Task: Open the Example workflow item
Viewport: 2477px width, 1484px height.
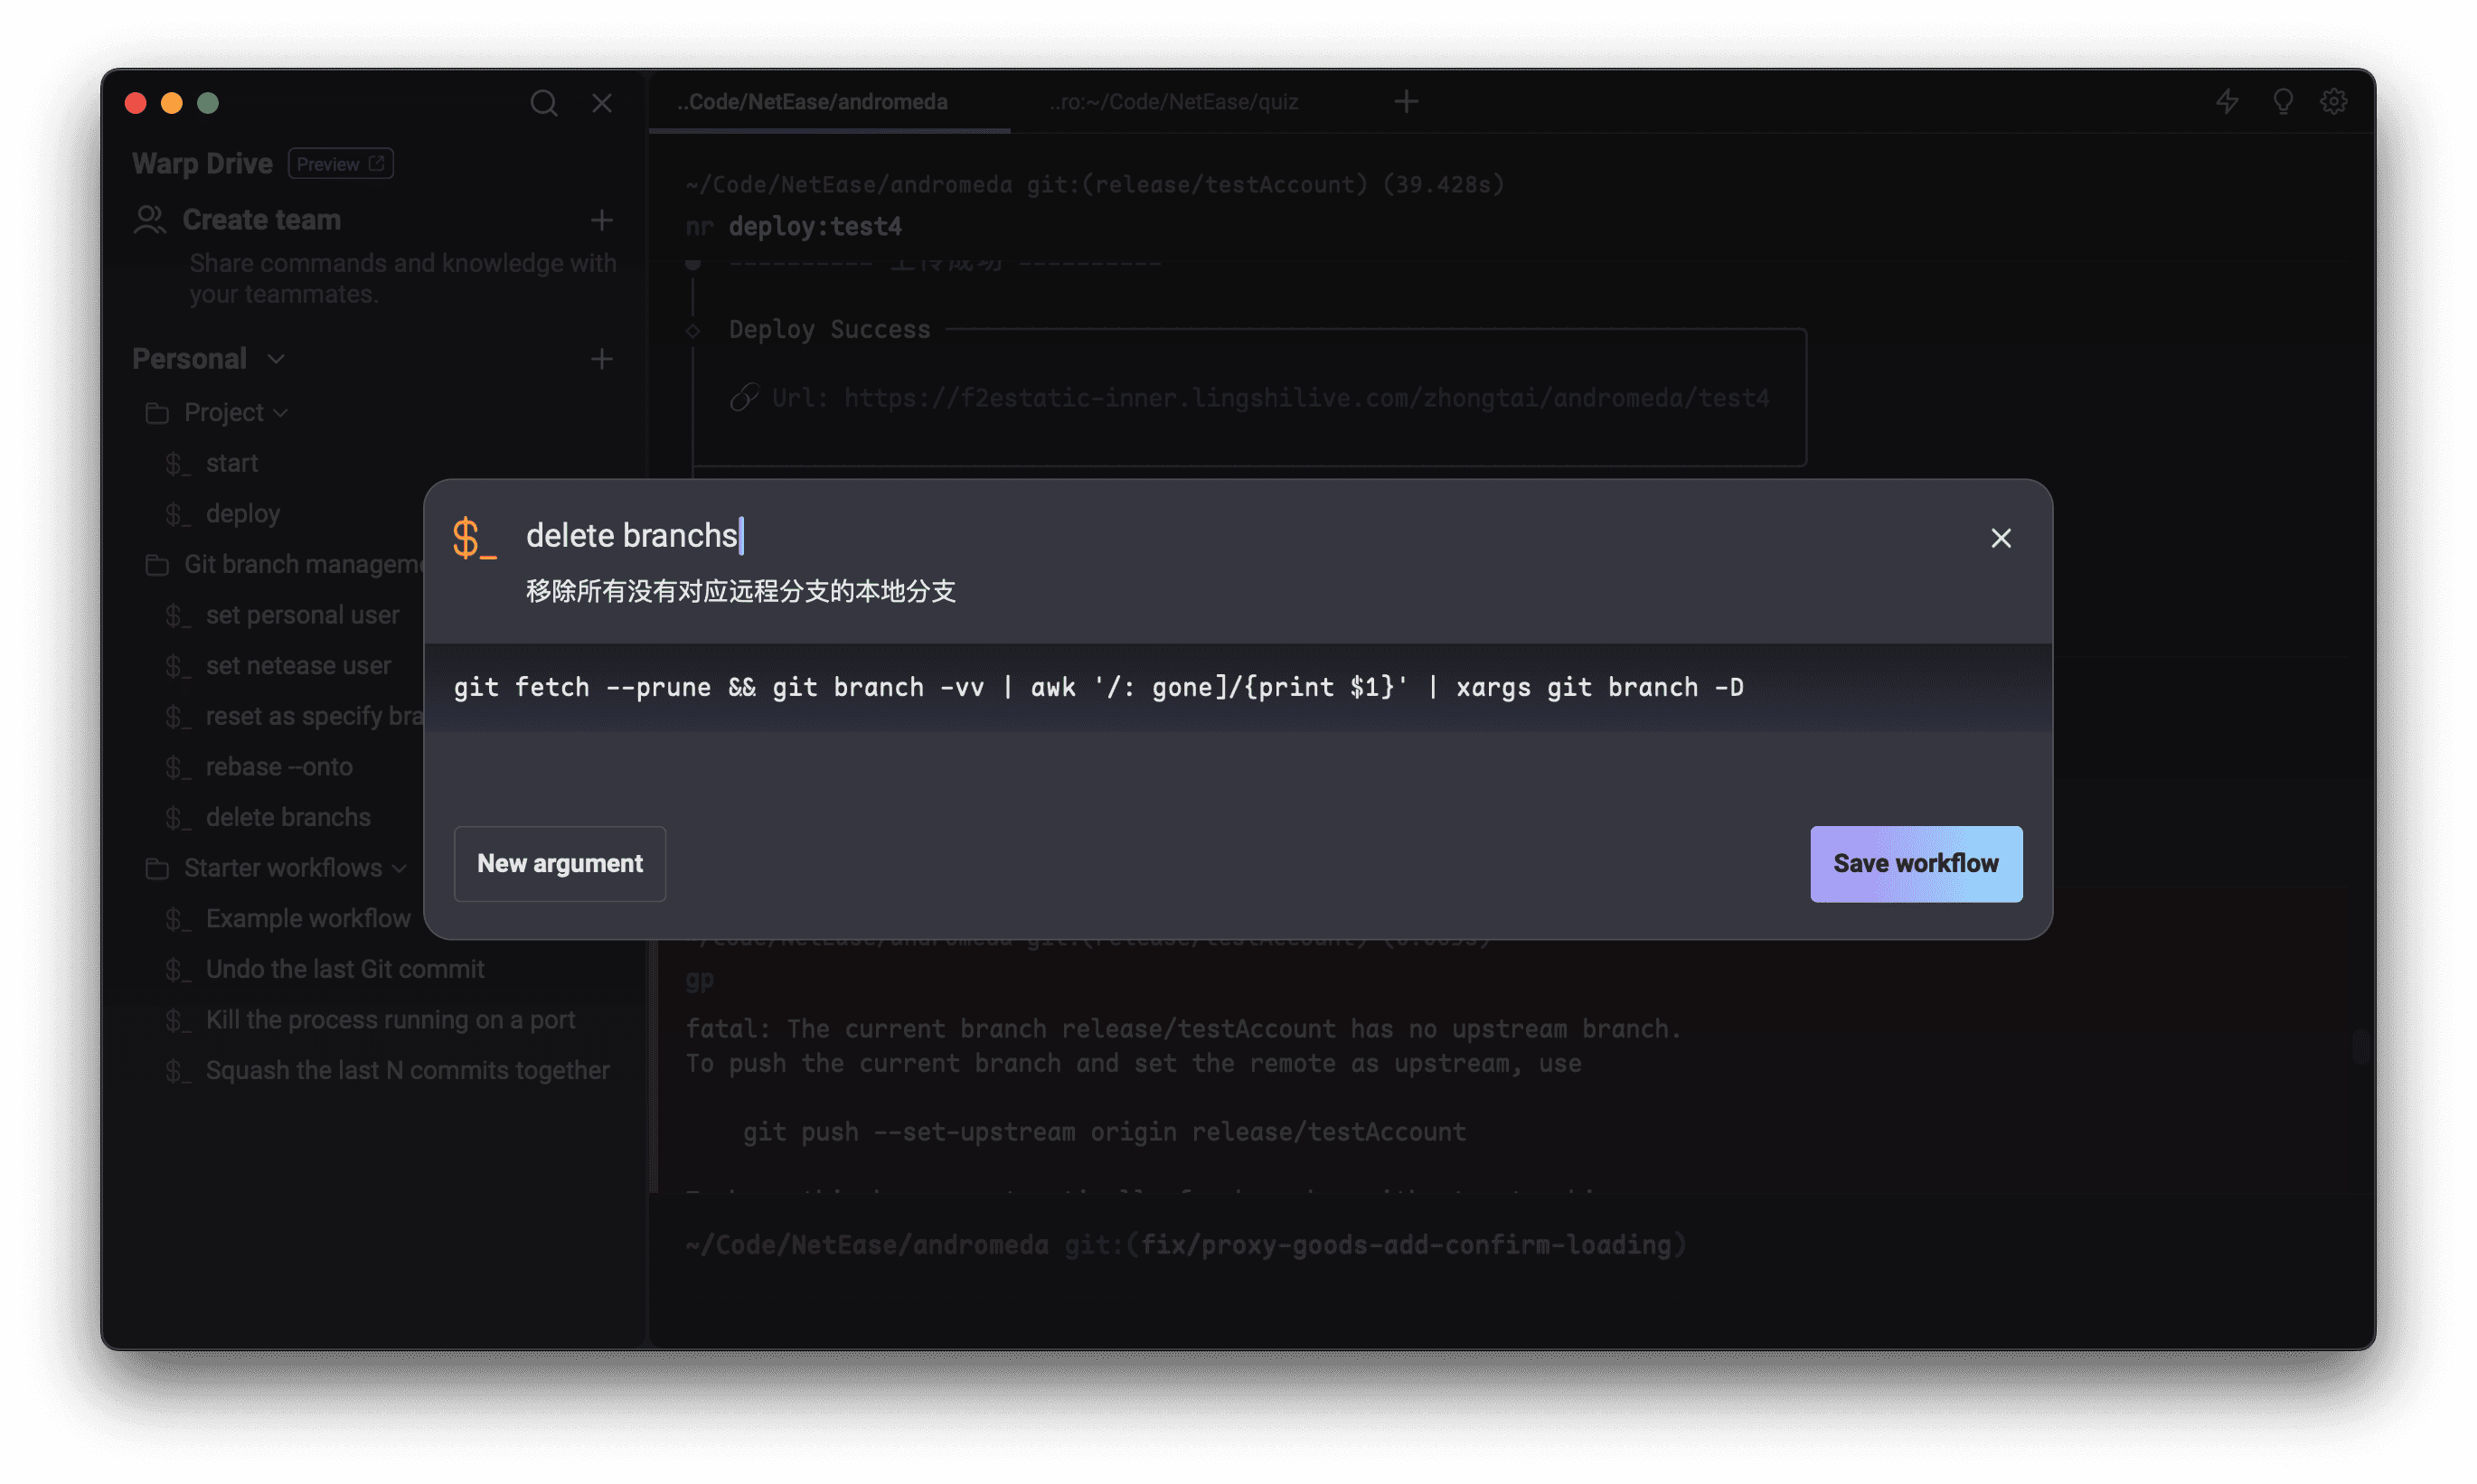Action: coord(308,919)
